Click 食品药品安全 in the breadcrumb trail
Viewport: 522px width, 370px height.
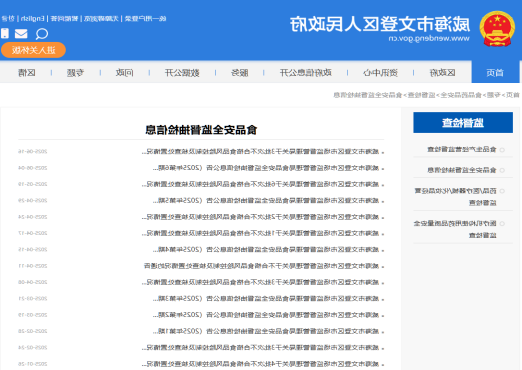(x=461, y=95)
